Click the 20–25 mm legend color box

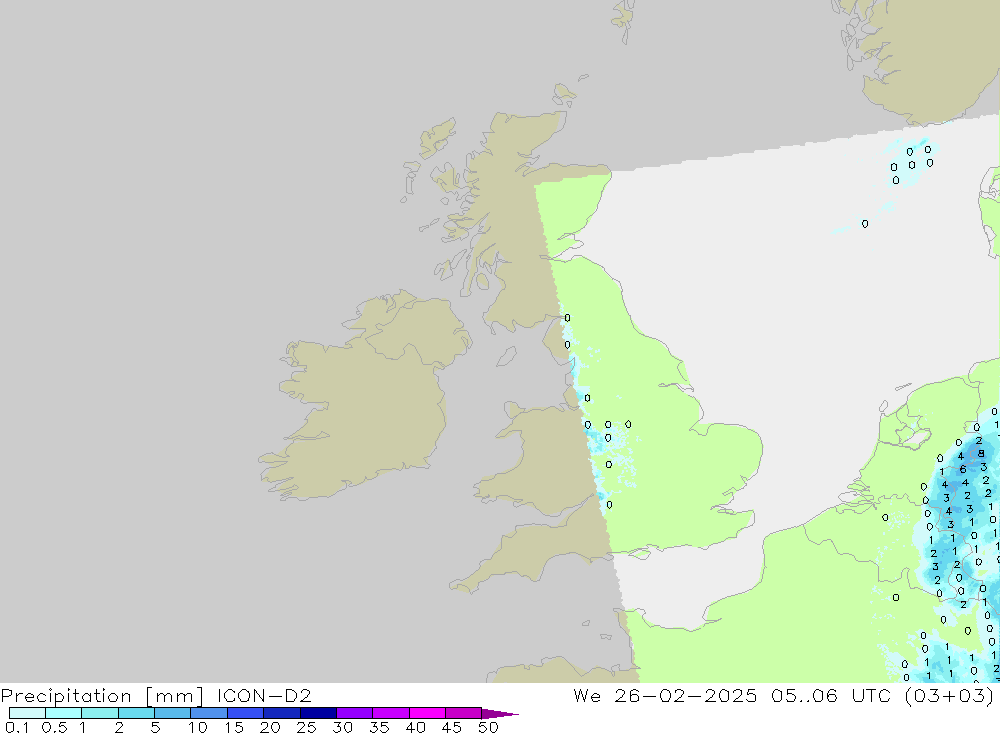[x=282, y=713]
